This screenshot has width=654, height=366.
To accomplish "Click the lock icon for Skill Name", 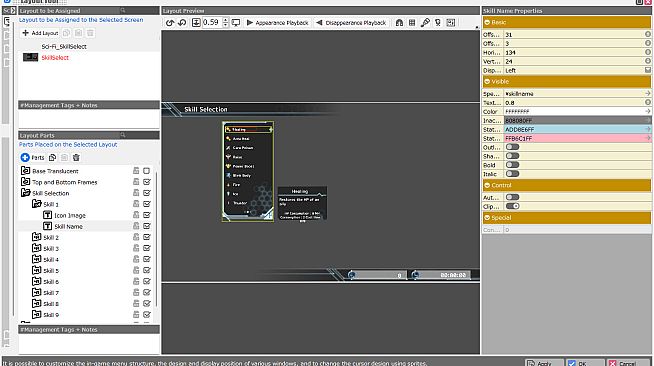I will coord(136,226).
